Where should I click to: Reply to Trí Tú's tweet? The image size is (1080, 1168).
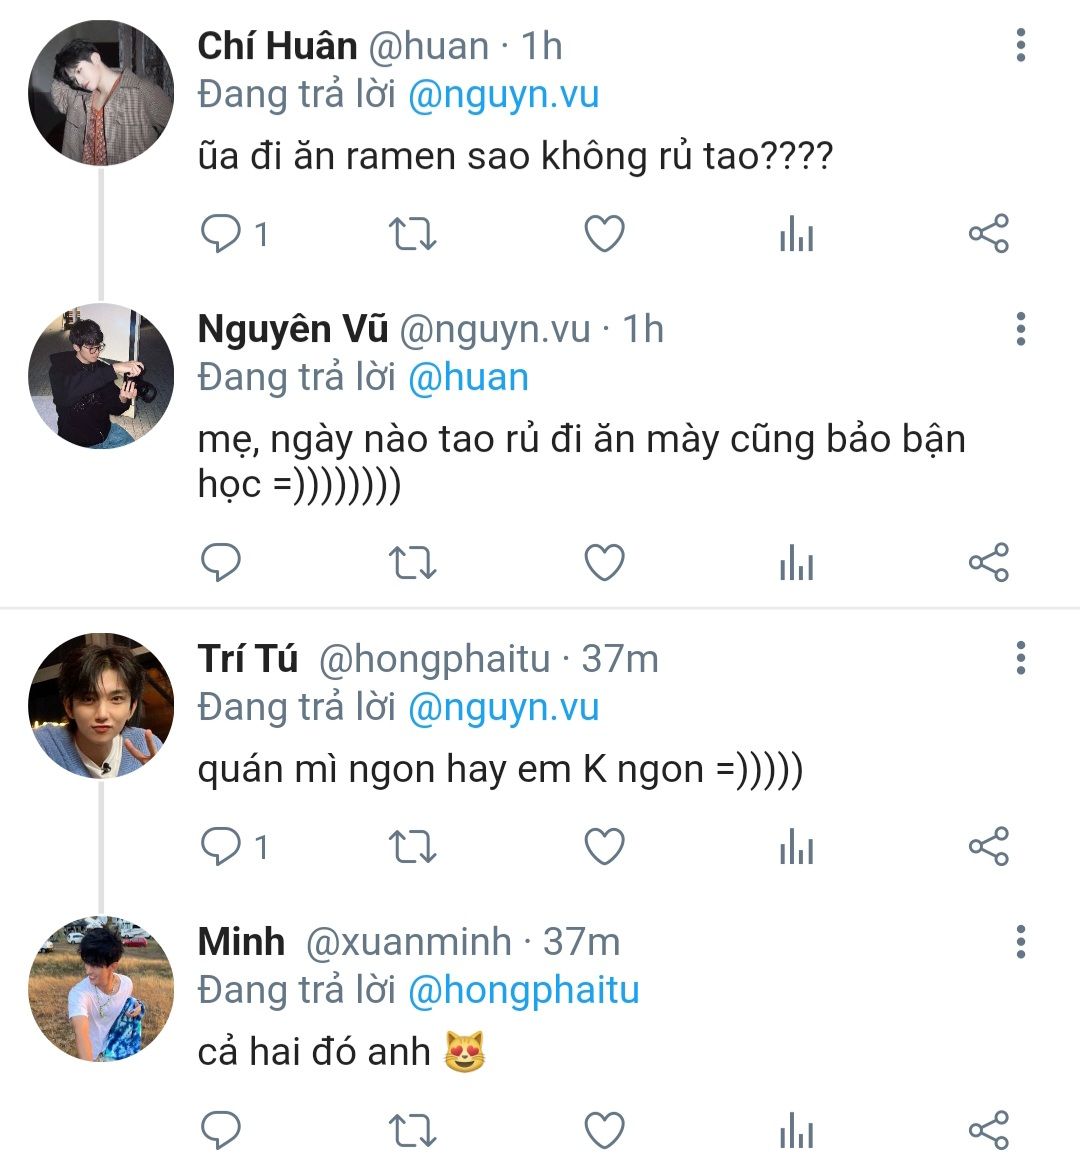[x=221, y=846]
